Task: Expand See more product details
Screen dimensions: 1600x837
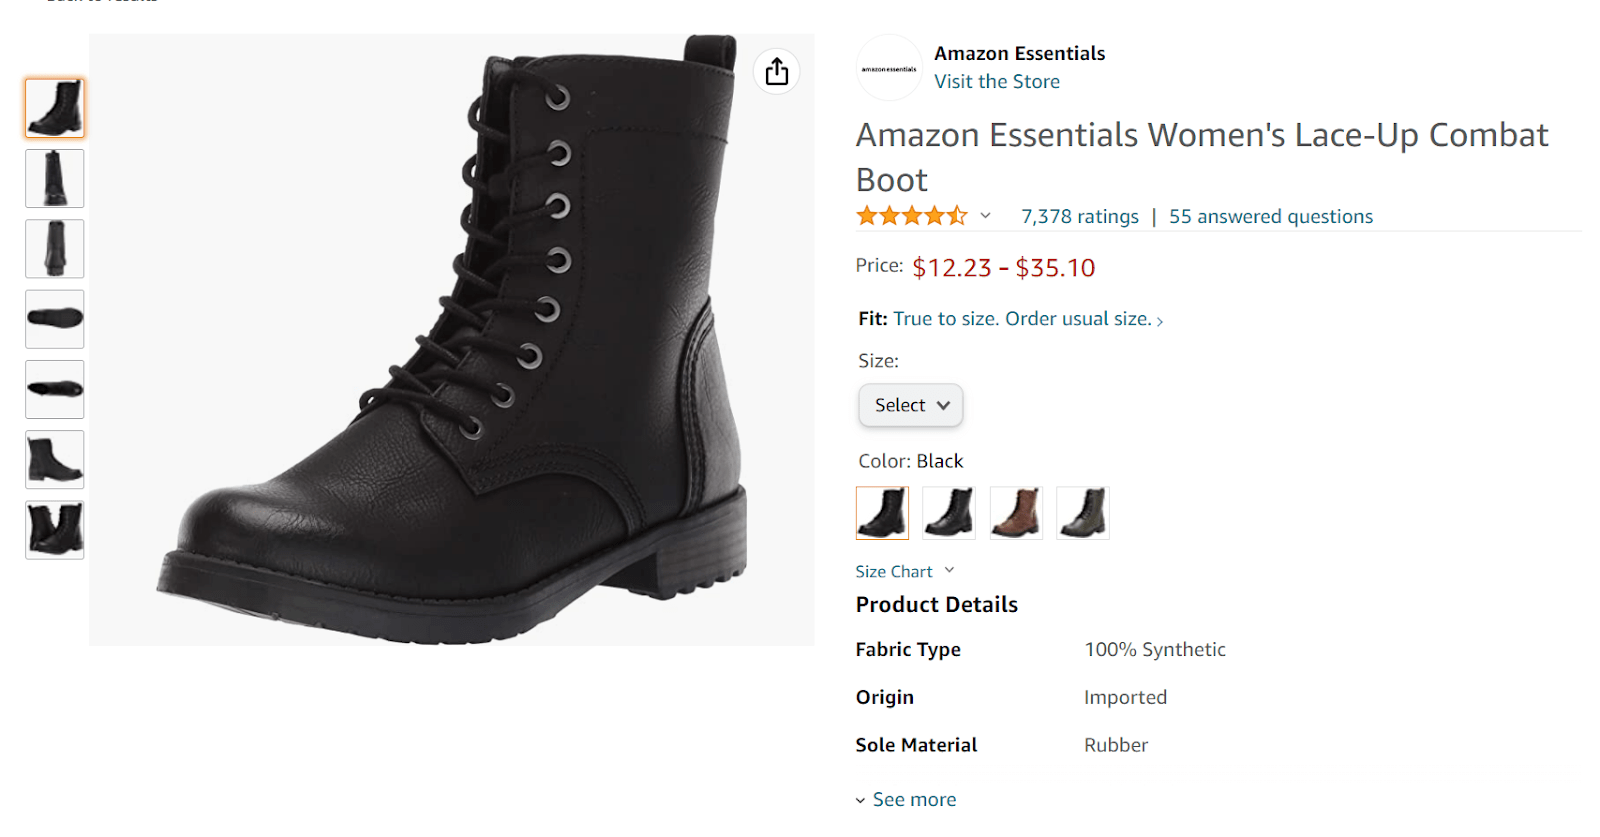Action: tap(906, 799)
